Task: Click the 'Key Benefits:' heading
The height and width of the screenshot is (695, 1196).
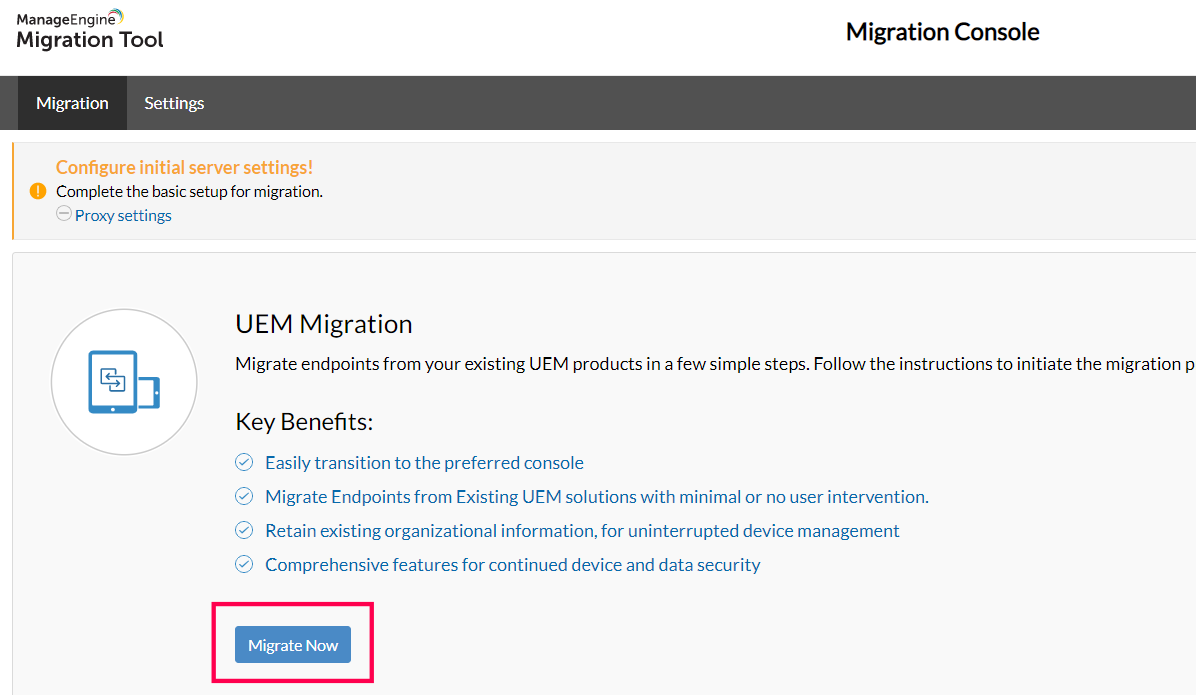Action: tap(304, 422)
